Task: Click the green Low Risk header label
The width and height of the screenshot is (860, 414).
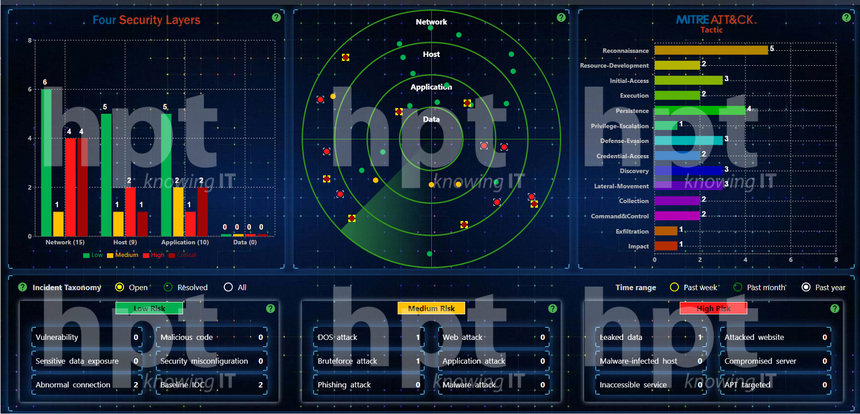Action: [x=150, y=309]
